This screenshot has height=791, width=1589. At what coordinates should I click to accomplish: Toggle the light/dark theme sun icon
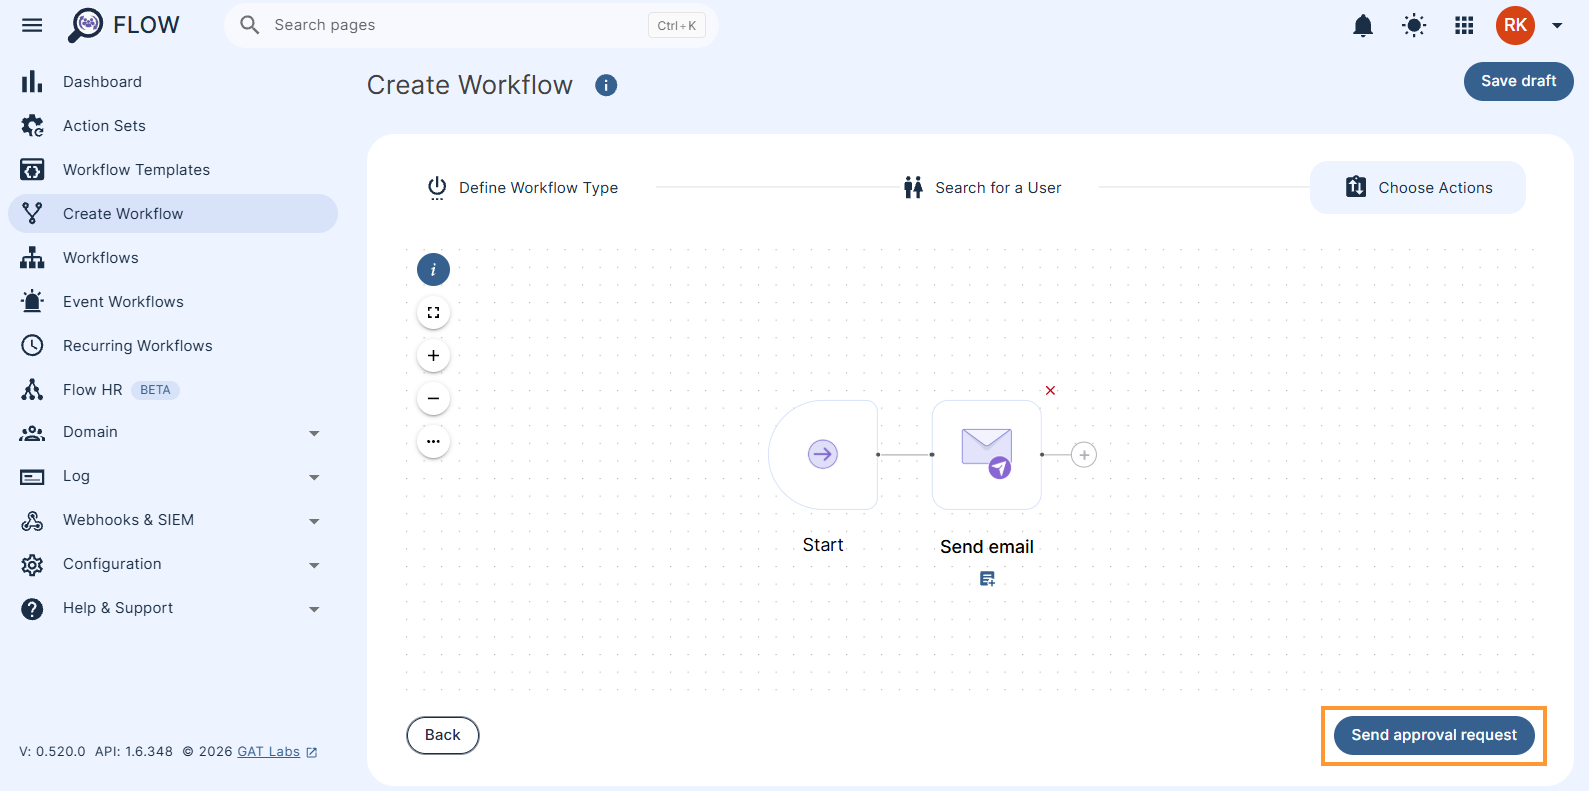1414,25
